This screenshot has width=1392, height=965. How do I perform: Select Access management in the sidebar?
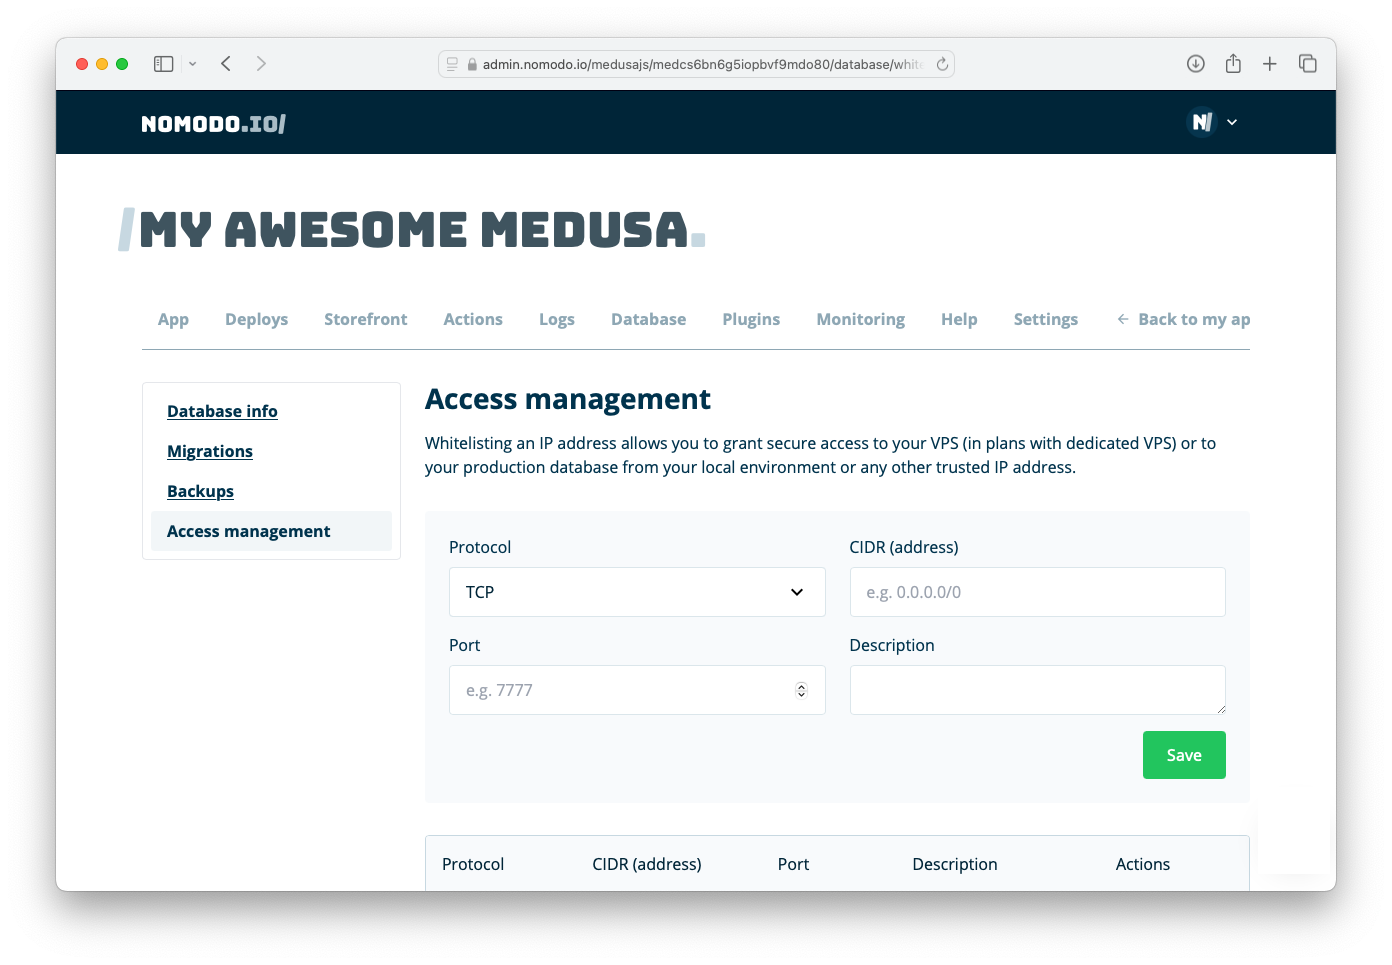point(271,531)
